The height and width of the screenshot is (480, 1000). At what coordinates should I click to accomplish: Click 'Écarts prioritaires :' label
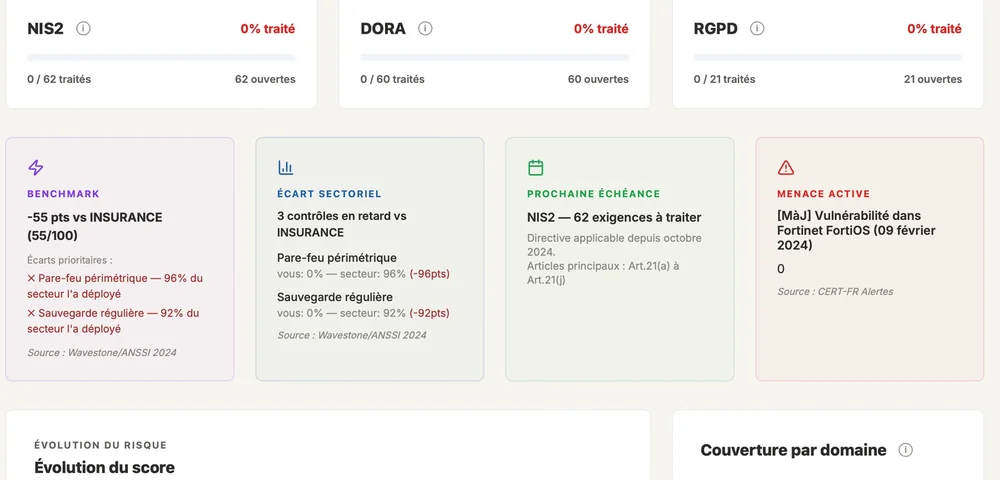[x=70, y=261]
